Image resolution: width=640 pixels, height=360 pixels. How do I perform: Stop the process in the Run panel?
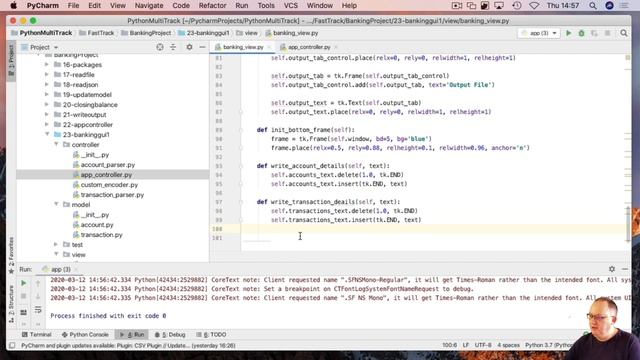pyautogui.click(x=24, y=296)
